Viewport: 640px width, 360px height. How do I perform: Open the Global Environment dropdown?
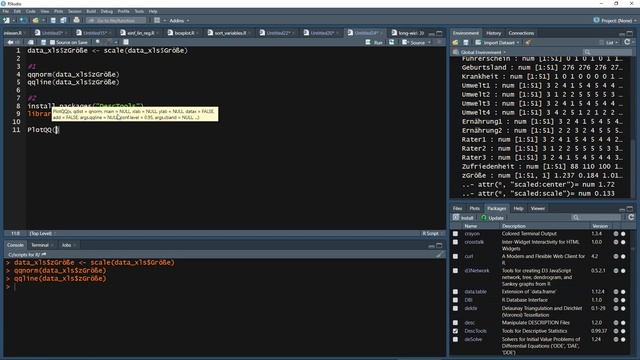(x=480, y=52)
